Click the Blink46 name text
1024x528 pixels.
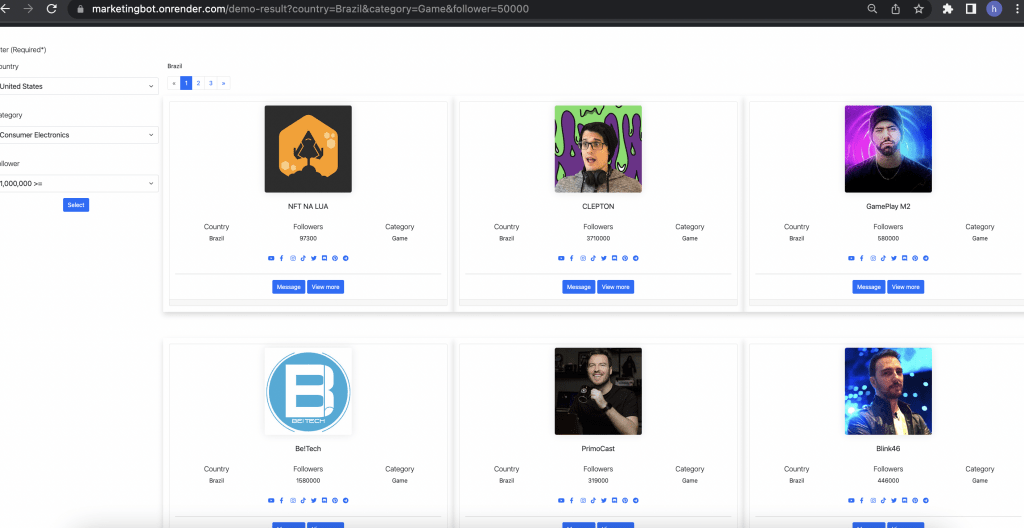tap(888, 449)
